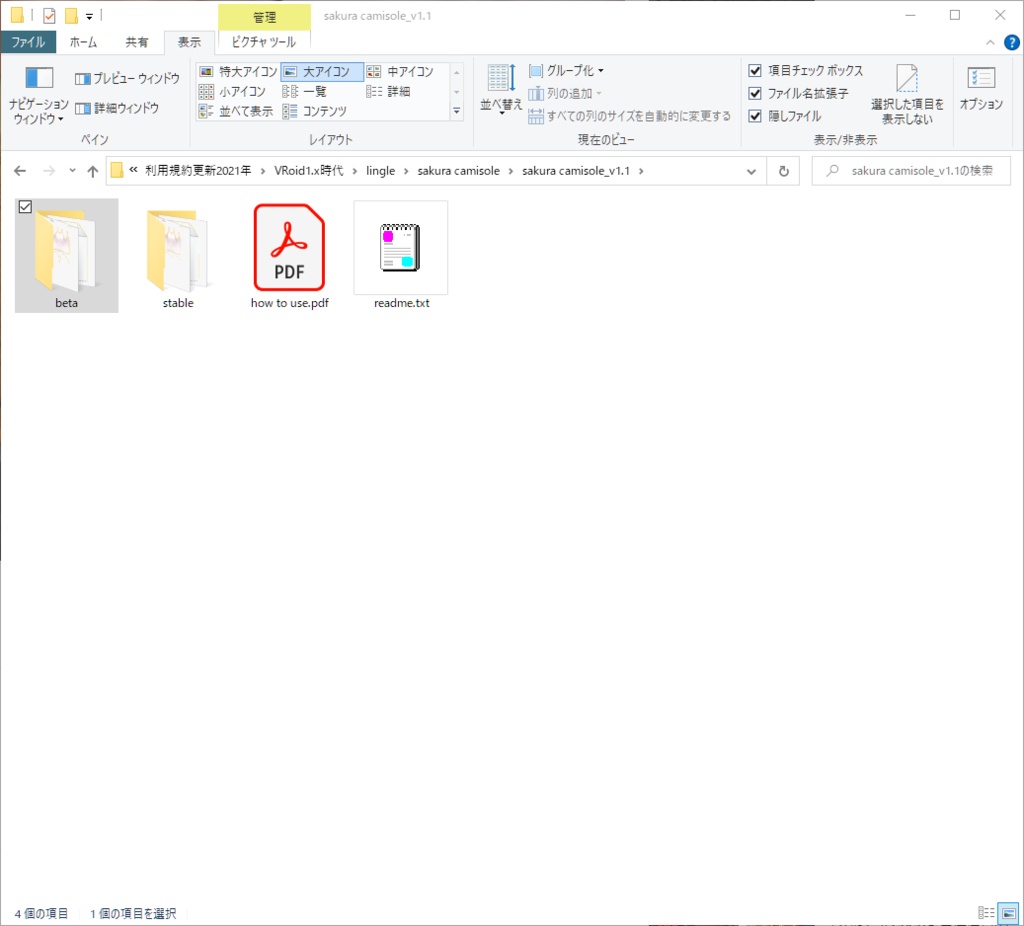Toggle Item check boxes (項目チェックボックス)
The height and width of the screenshot is (926, 1024).
pyautogui.click(x=806, y=71)
